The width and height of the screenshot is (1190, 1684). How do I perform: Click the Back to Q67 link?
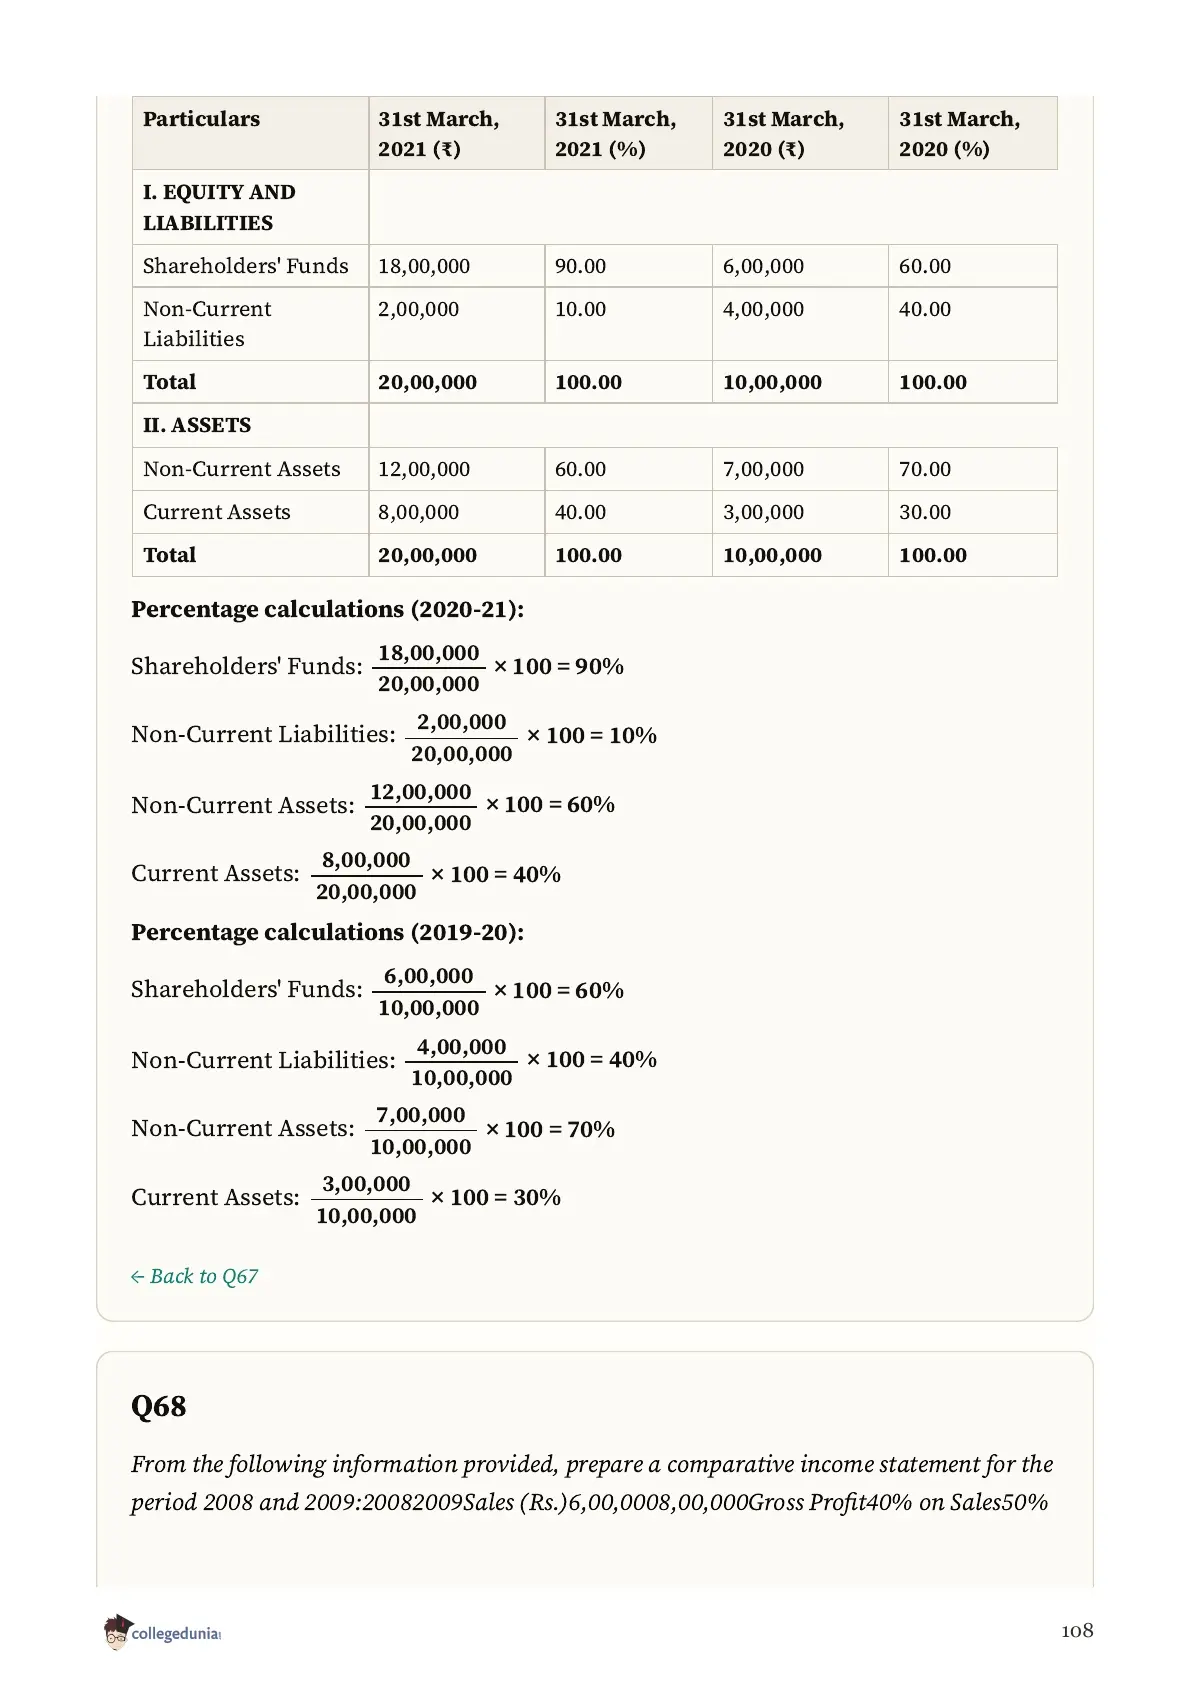[x=195, y=1276]
